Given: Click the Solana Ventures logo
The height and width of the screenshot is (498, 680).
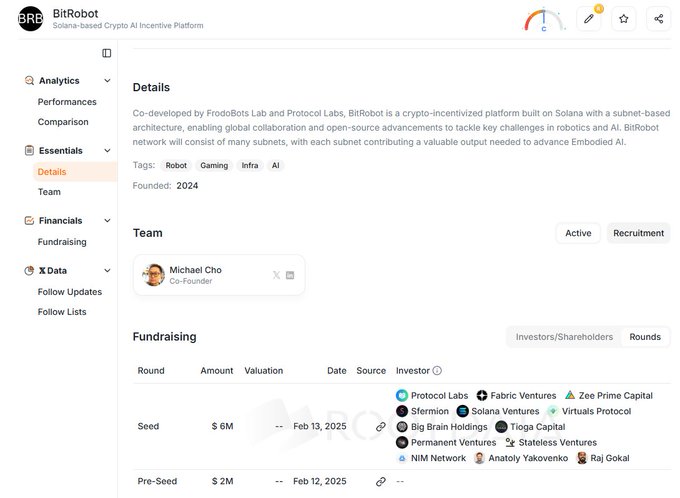Looking at the screenshot, I should tap(463, 411).
